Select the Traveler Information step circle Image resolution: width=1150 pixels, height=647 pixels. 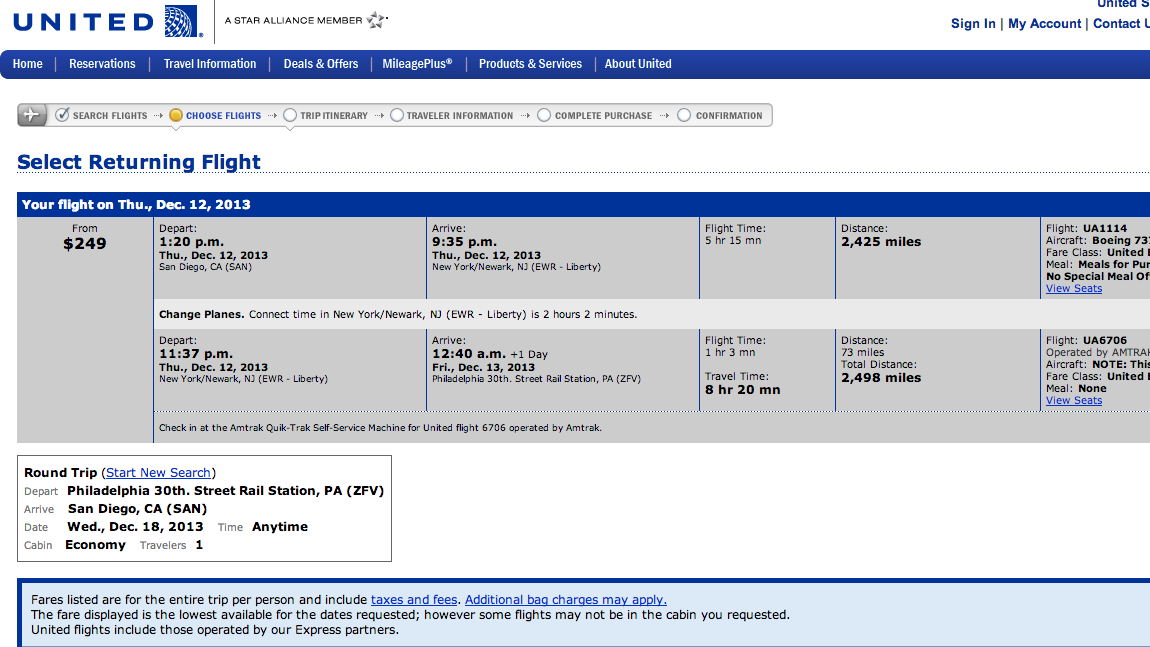pyautogui.click(x=397, y=115)
